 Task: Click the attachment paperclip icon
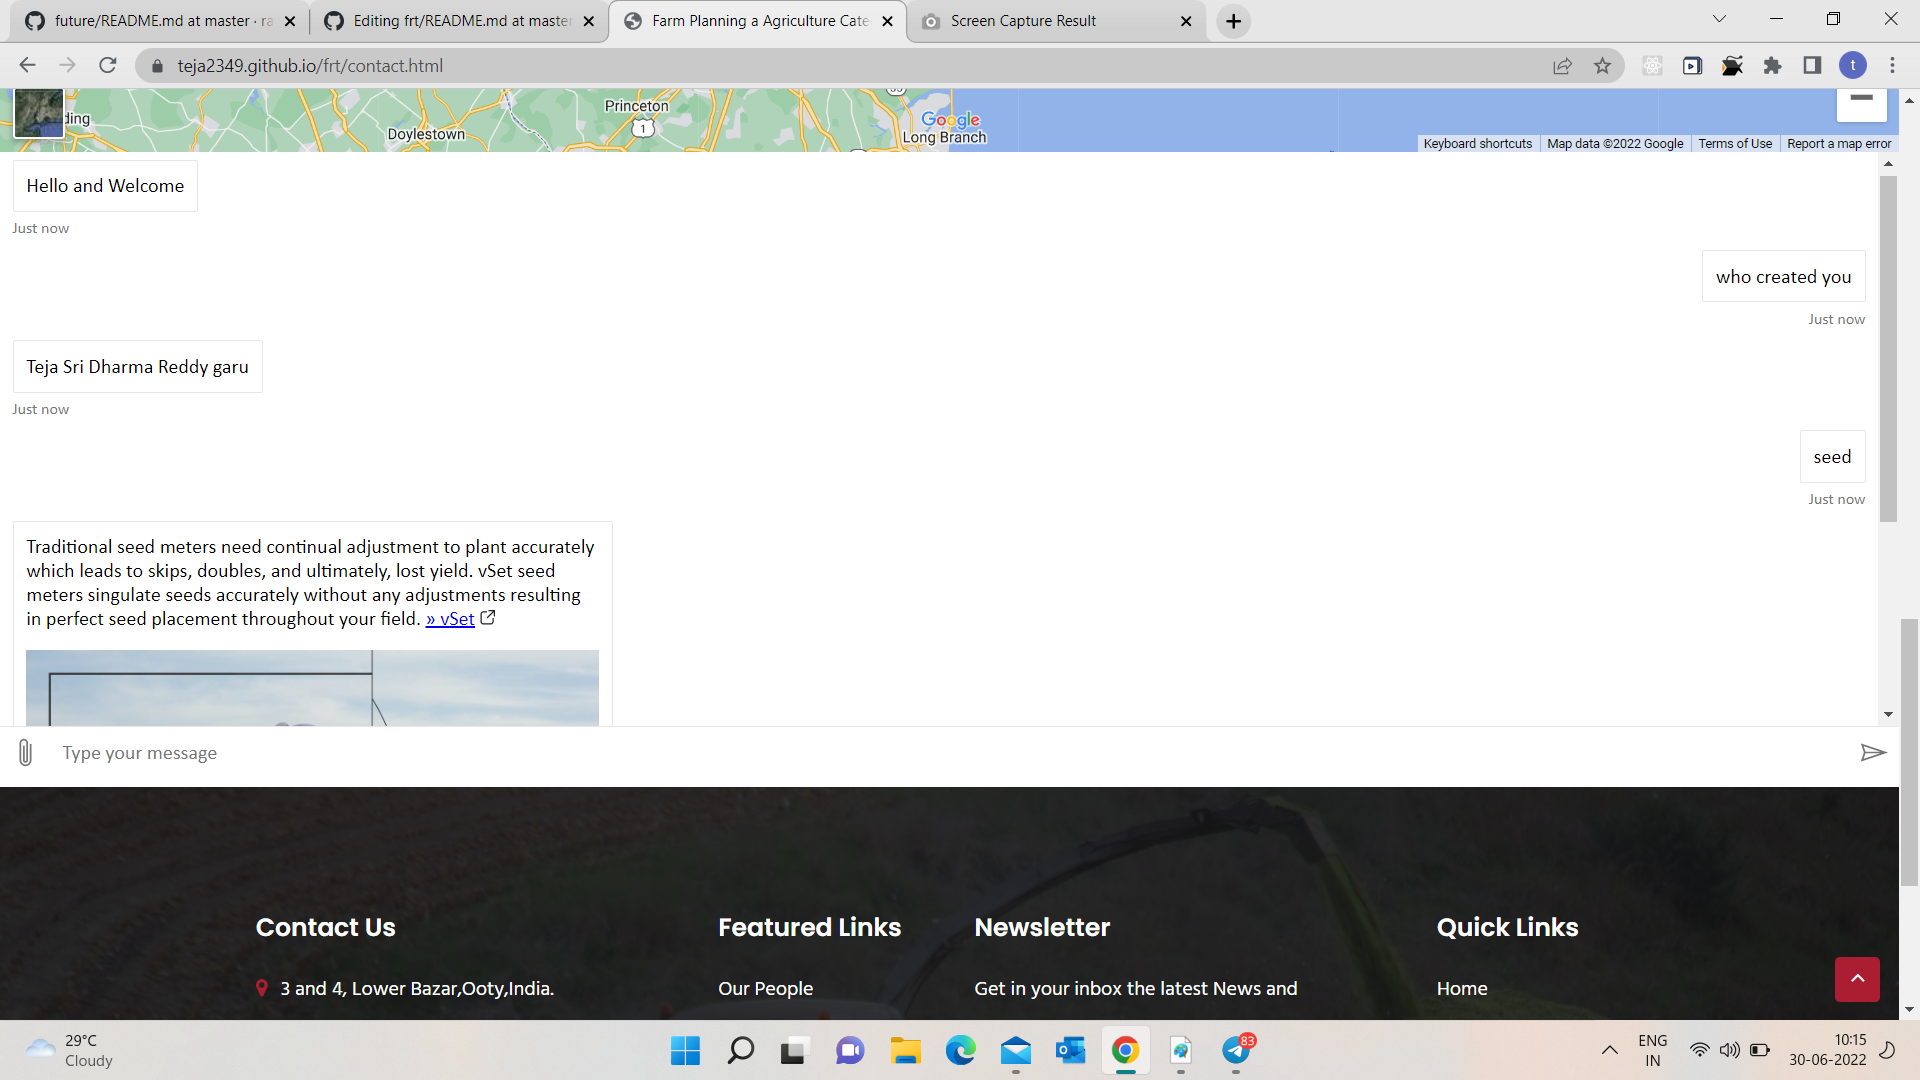click(x=26, y=753)
